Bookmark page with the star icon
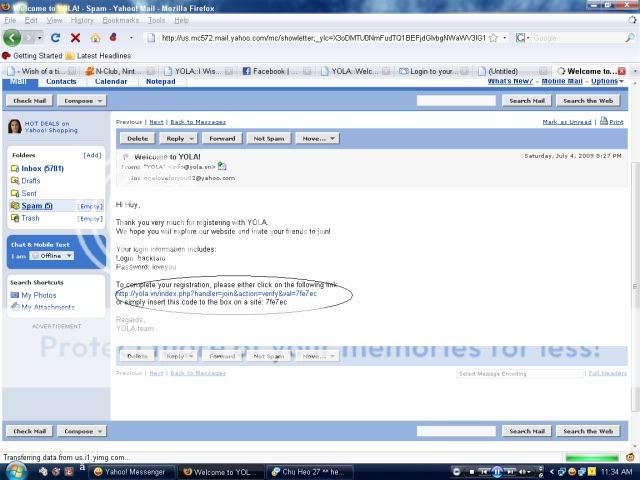The image size is (640, 480). click(493, 38)
